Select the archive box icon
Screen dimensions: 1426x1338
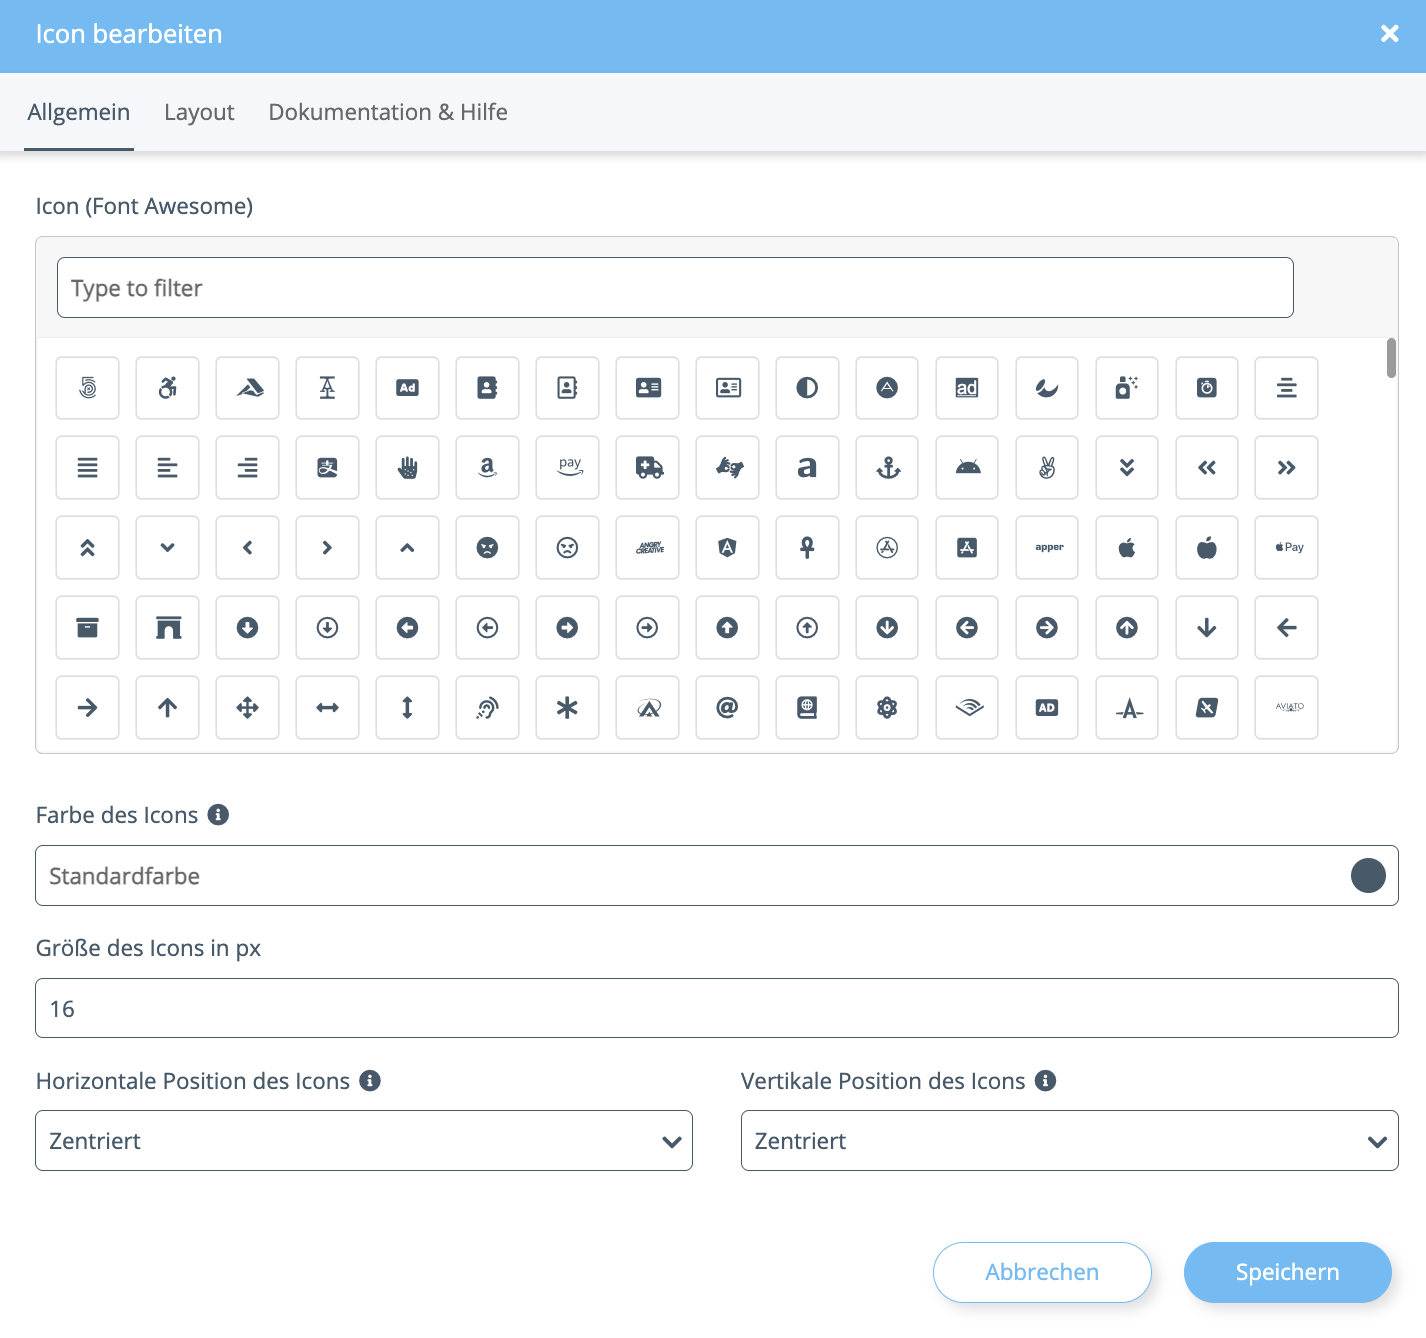[88, 628]
